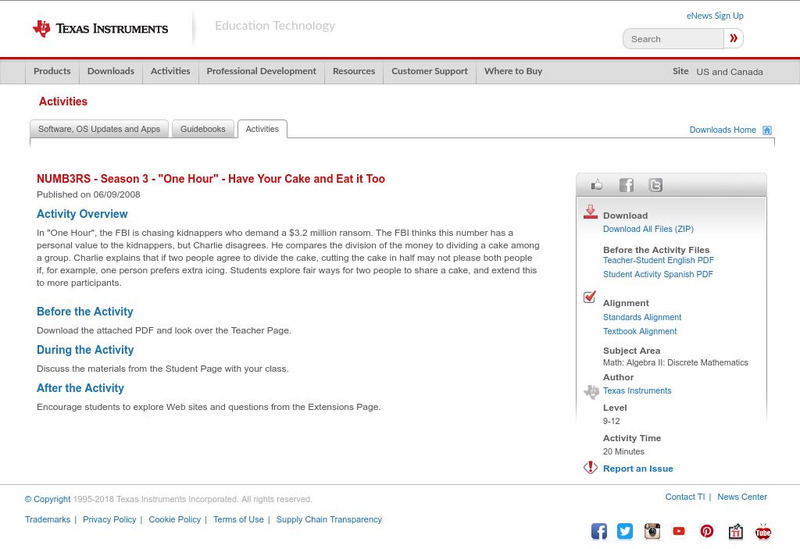Click the Report an Issue link
The image size is (800, 549).
(638, 469)
